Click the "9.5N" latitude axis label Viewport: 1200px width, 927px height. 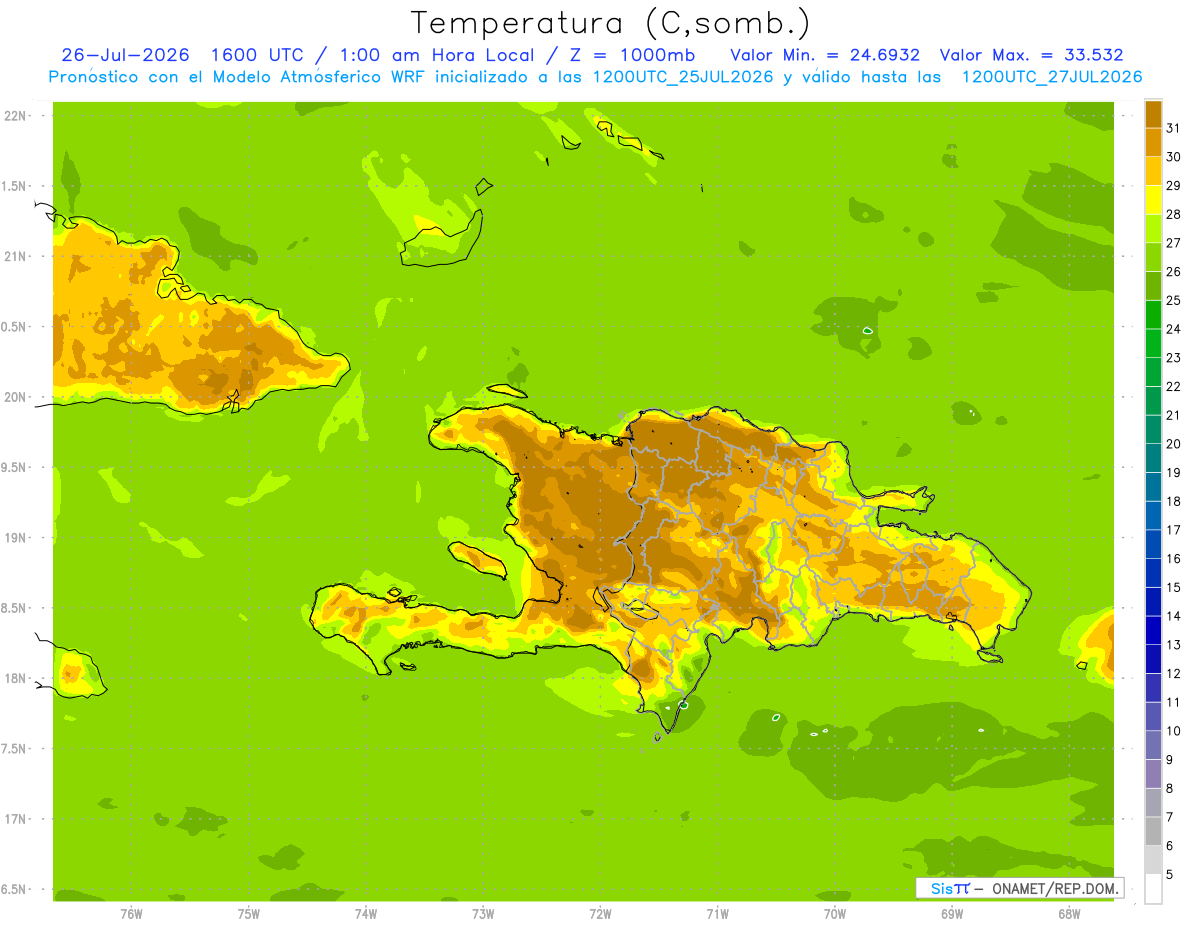(14, 467)
